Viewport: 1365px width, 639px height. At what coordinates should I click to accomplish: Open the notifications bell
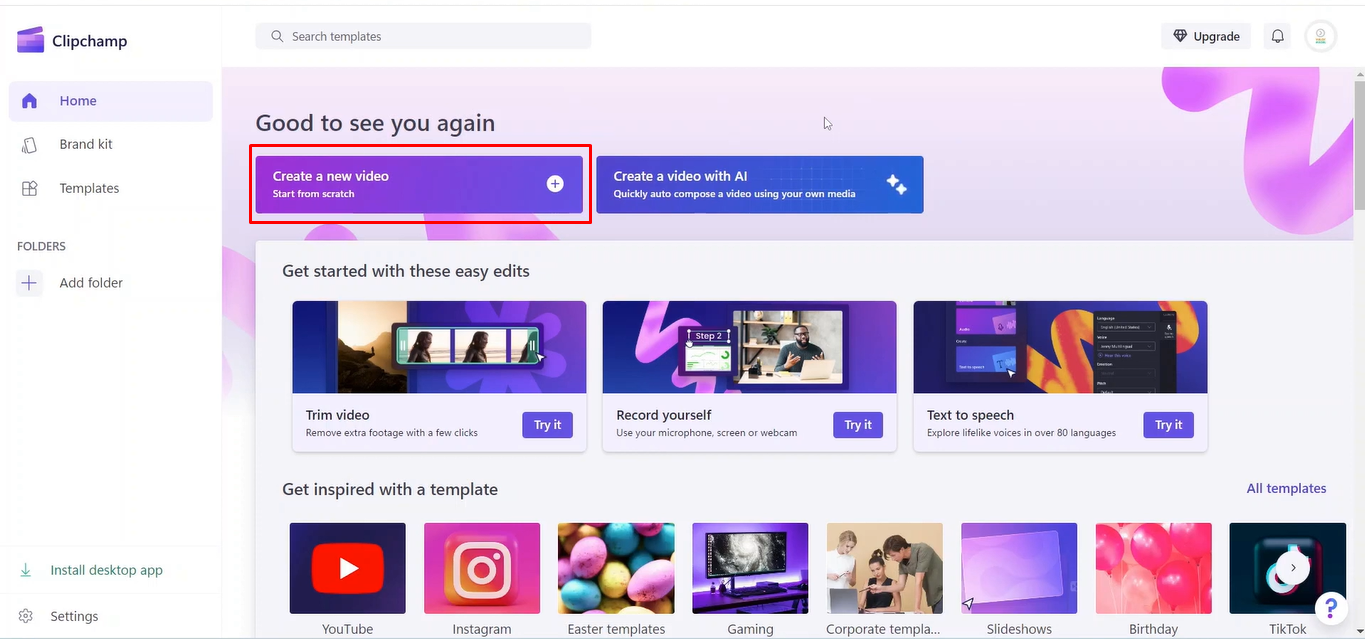tap(1277, 35)
